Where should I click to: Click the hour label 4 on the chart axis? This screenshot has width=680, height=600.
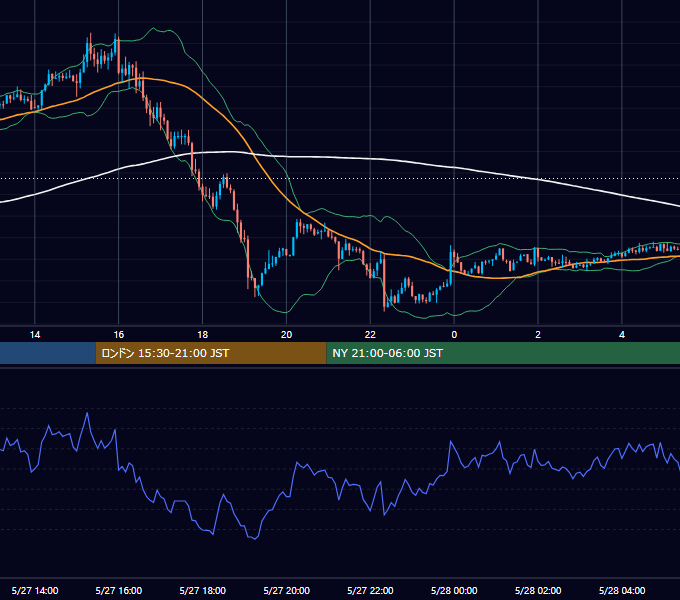tap(622, 335)
